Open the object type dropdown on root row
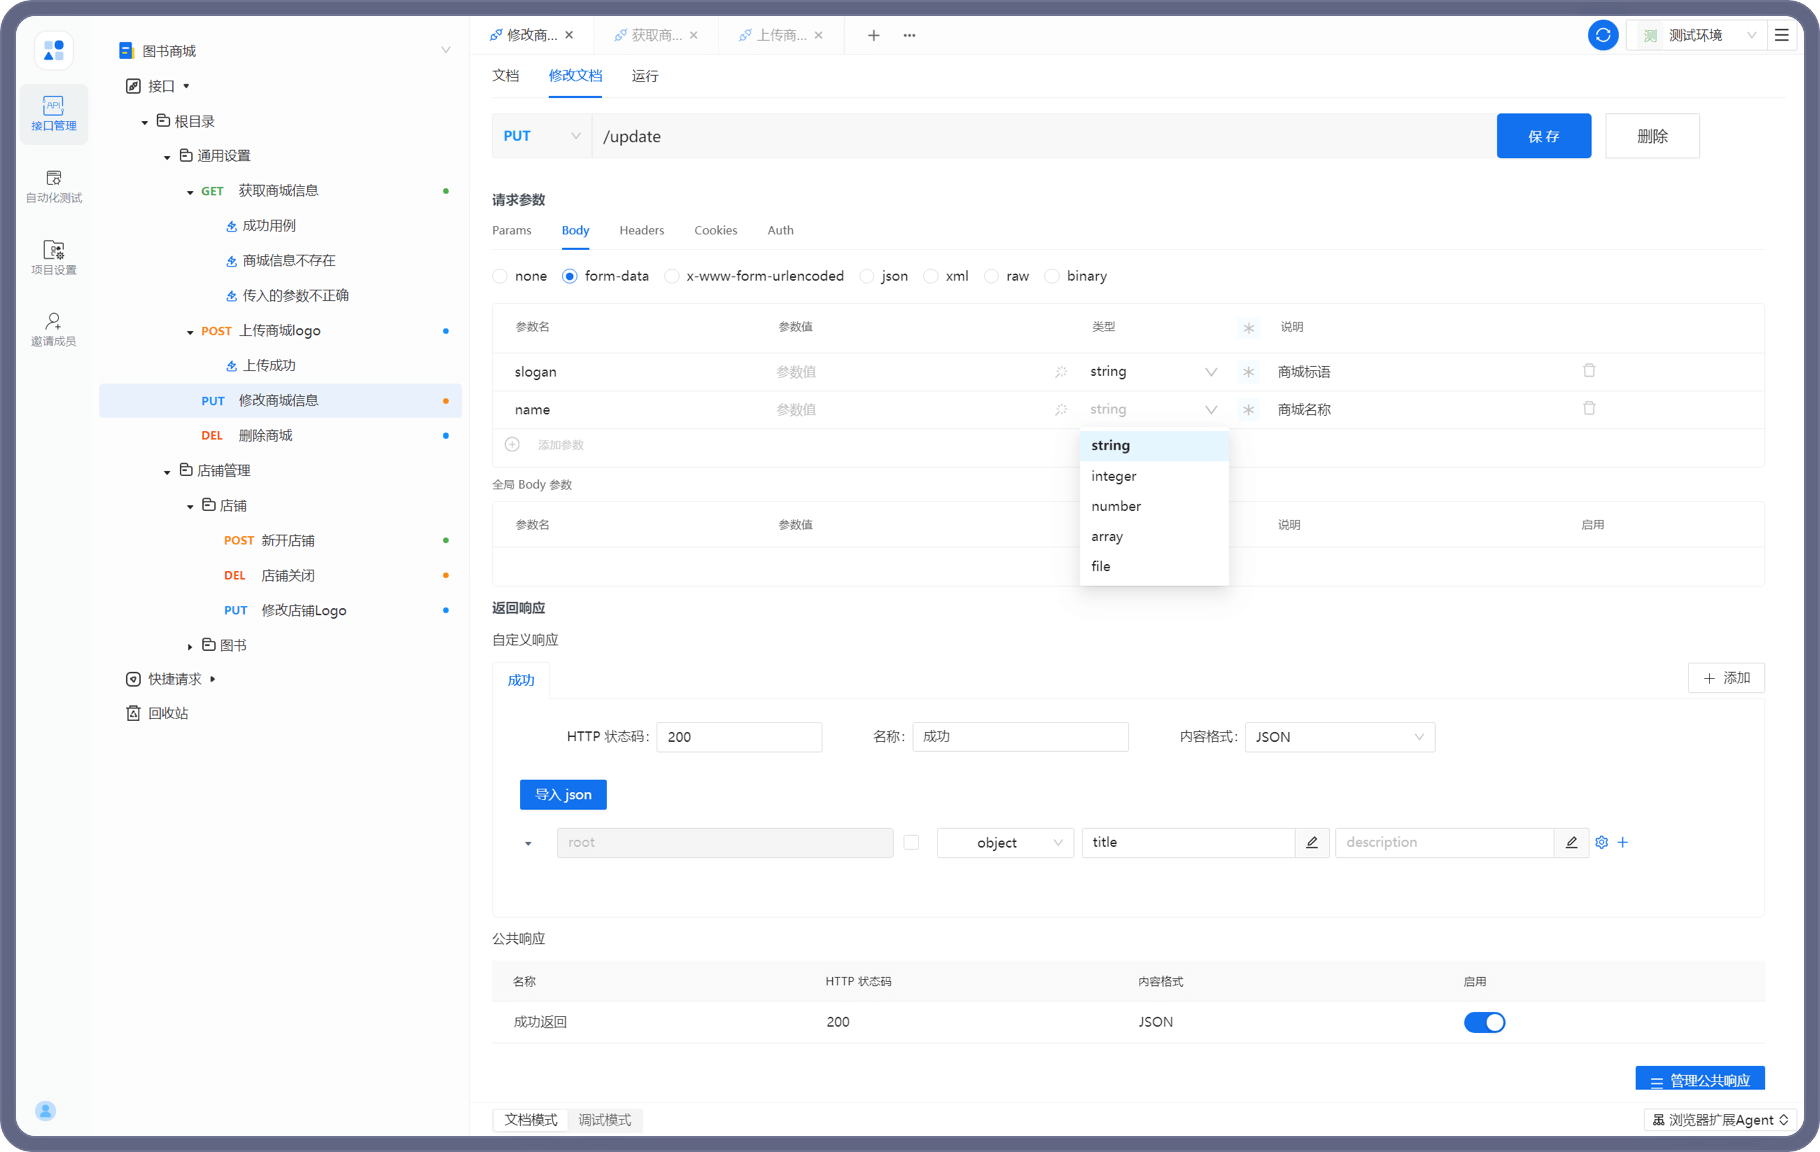 (1005, 843)
